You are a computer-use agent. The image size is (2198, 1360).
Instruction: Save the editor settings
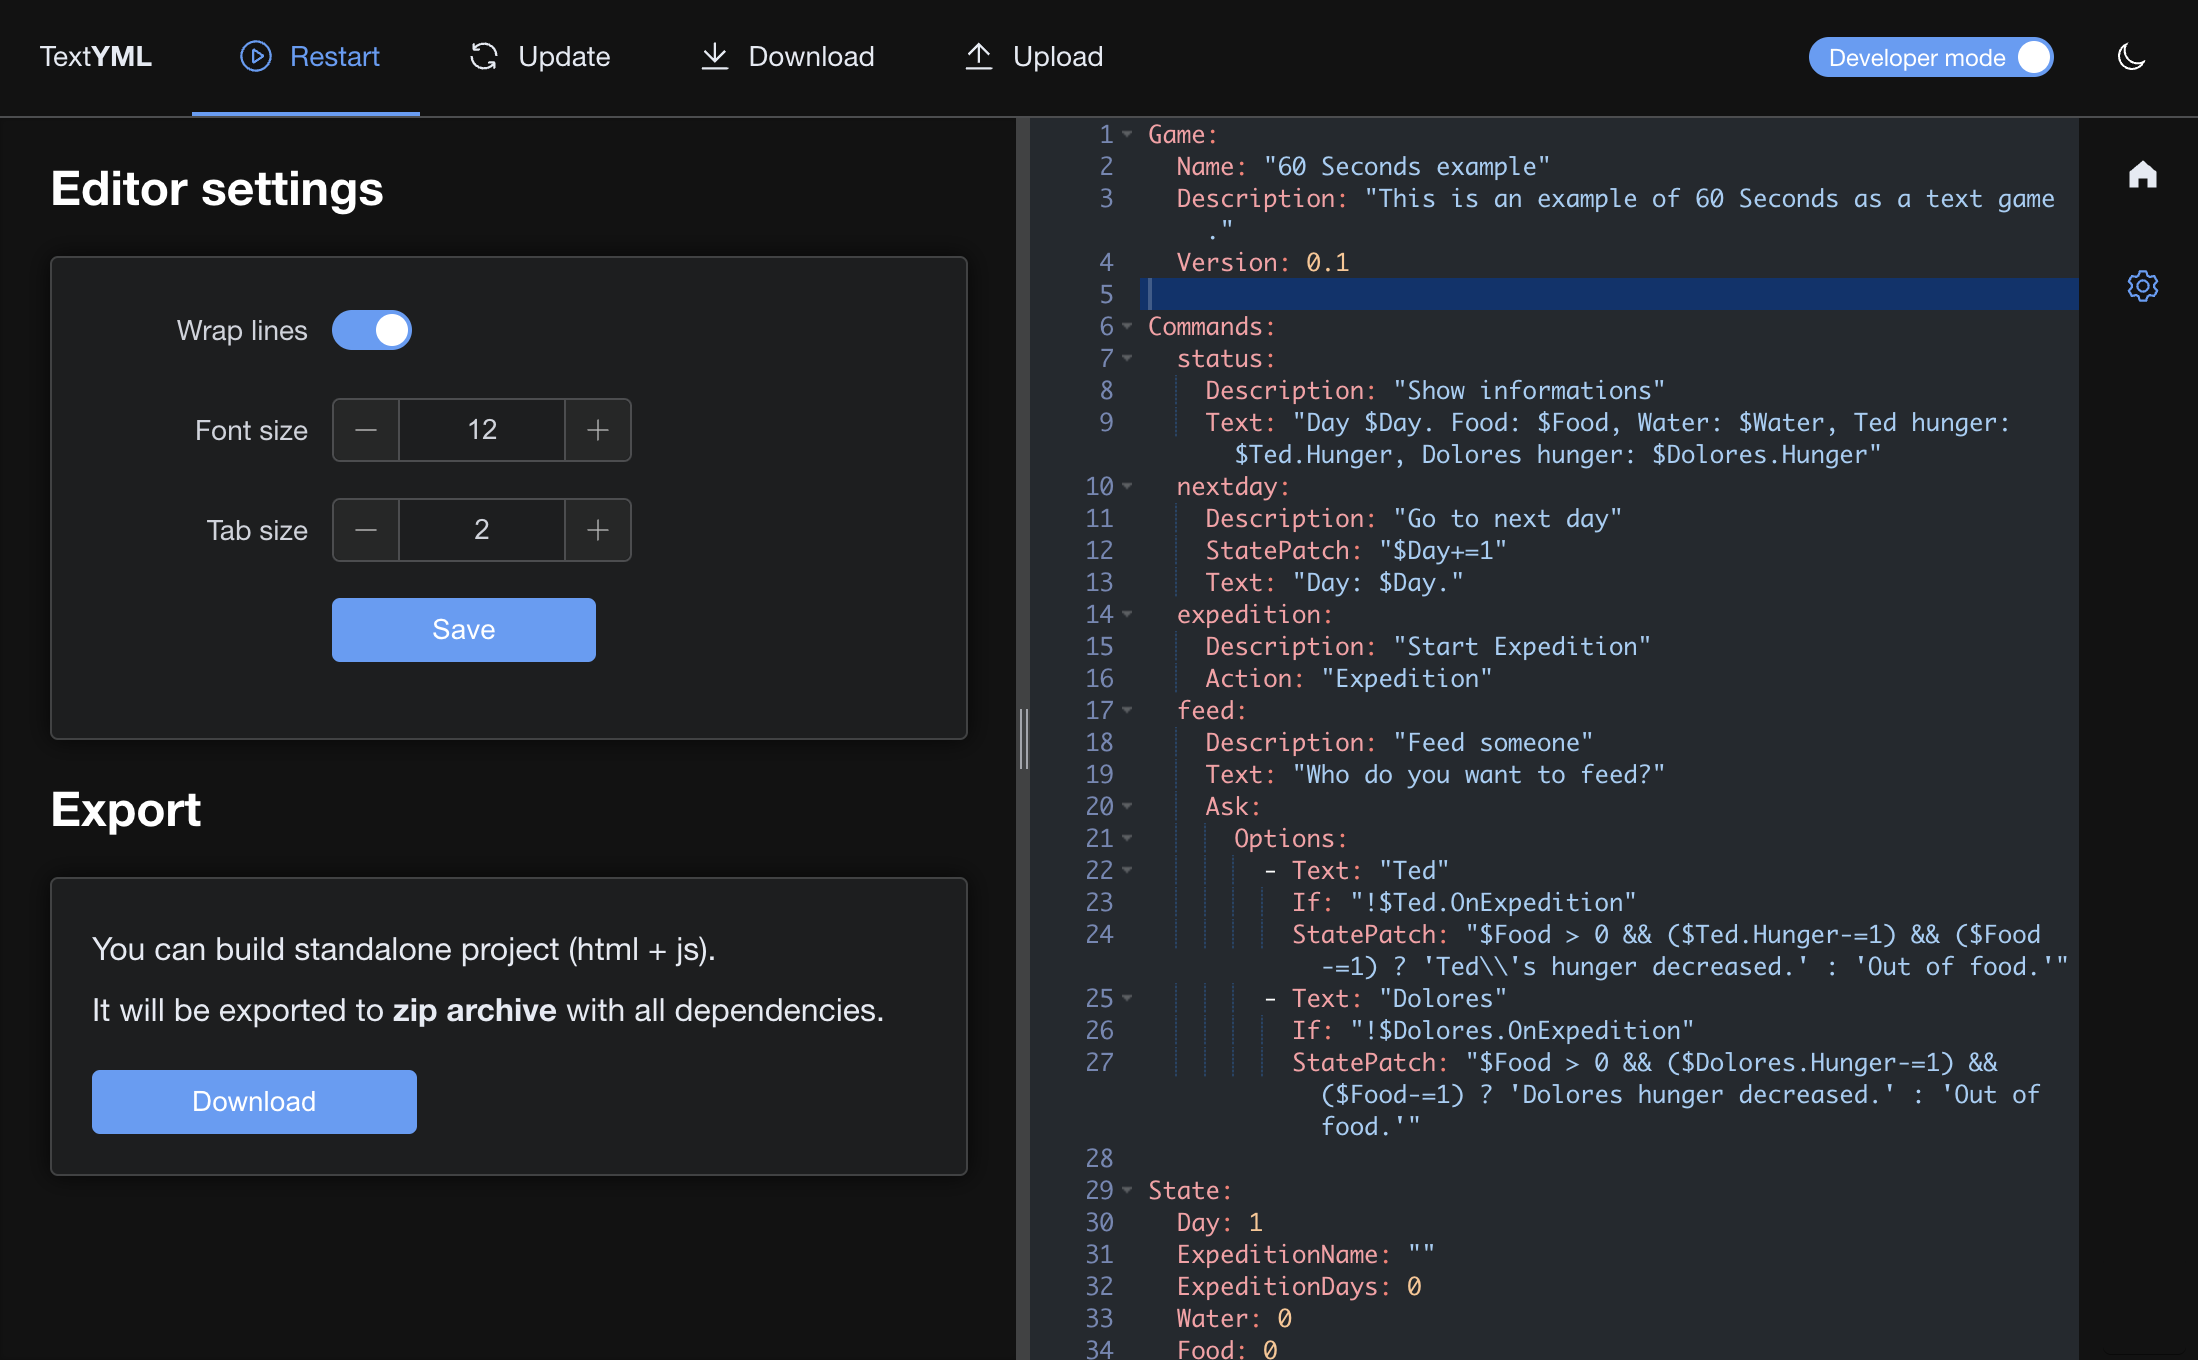pyautogui.click(x=463, y=630)
